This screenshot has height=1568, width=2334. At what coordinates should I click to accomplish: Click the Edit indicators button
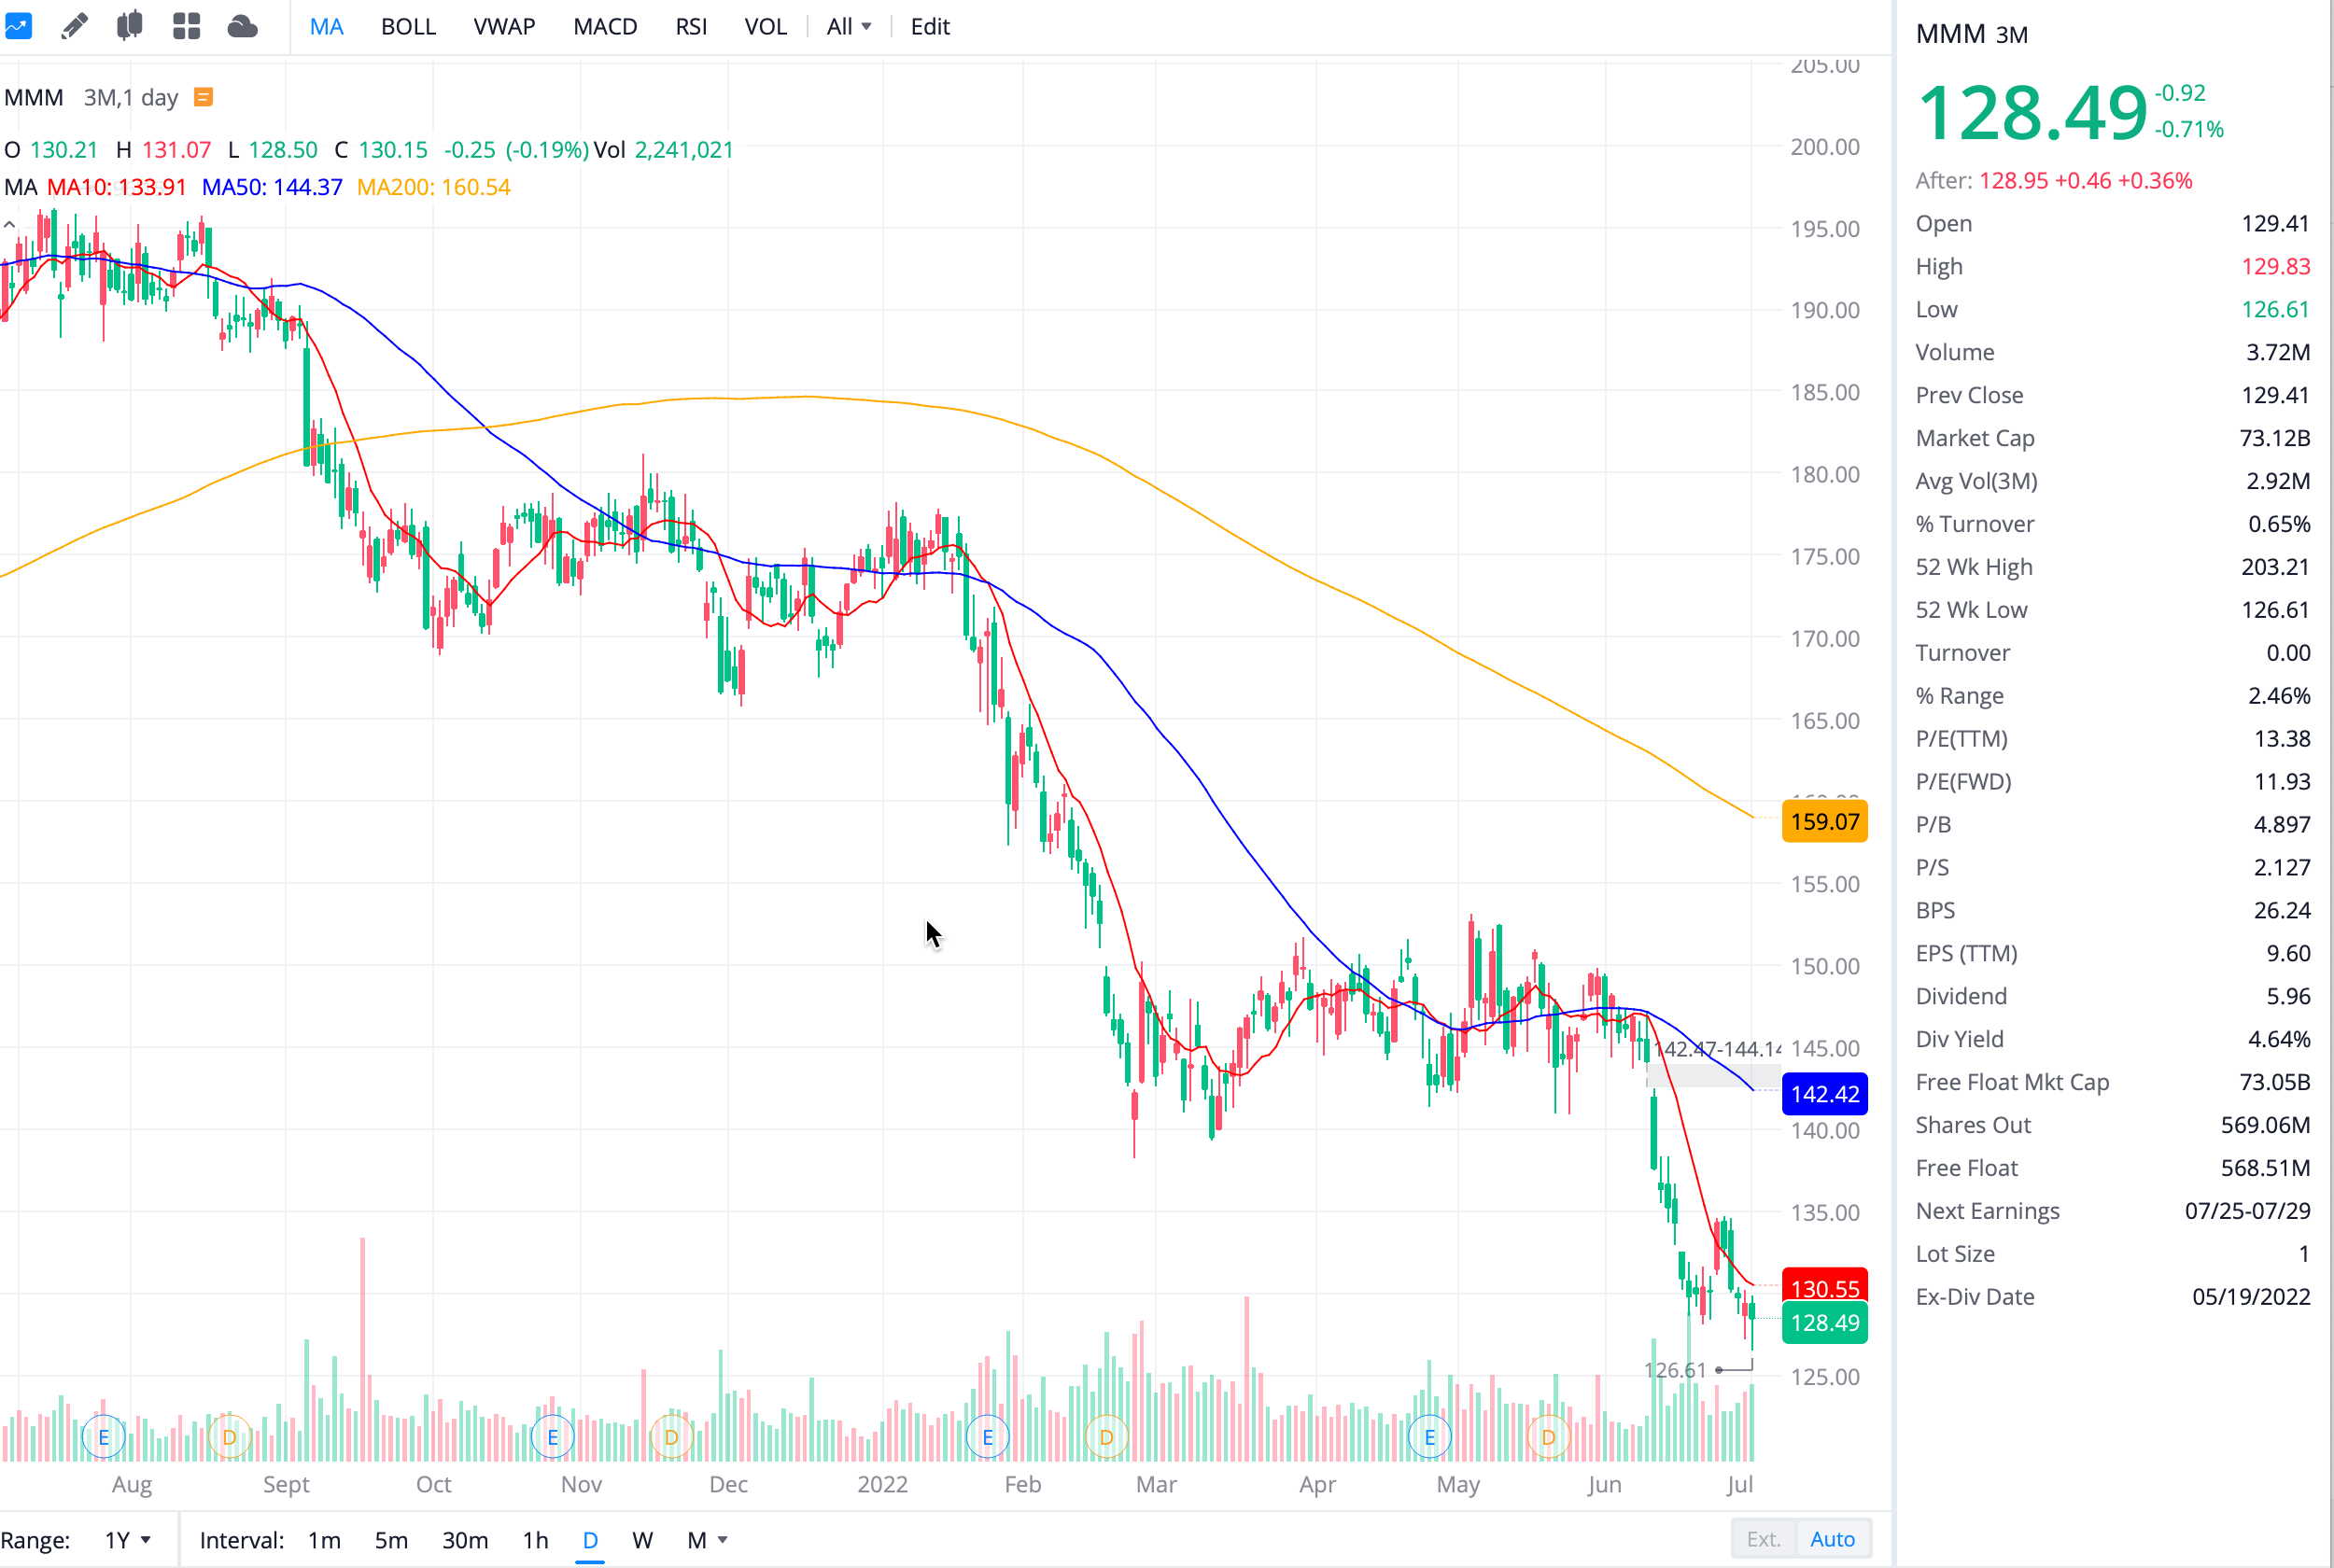930,27
